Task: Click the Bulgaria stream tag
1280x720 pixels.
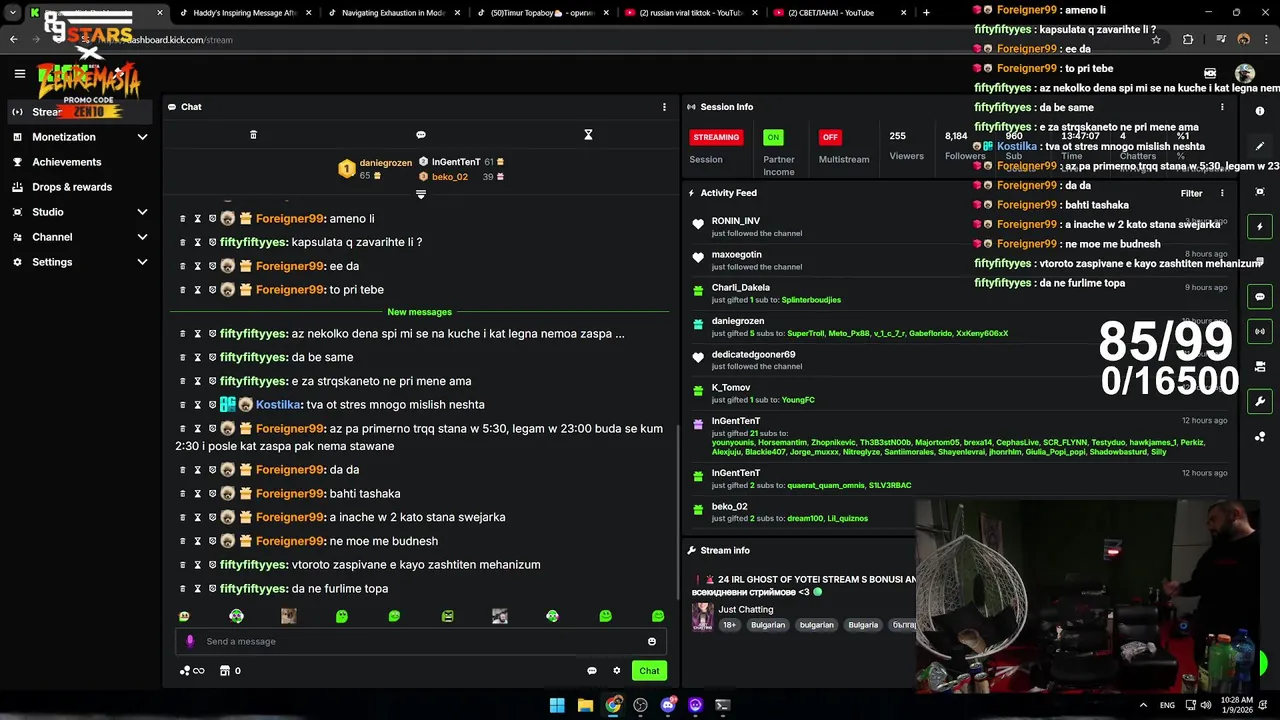Action: click(x=863, y=625)
